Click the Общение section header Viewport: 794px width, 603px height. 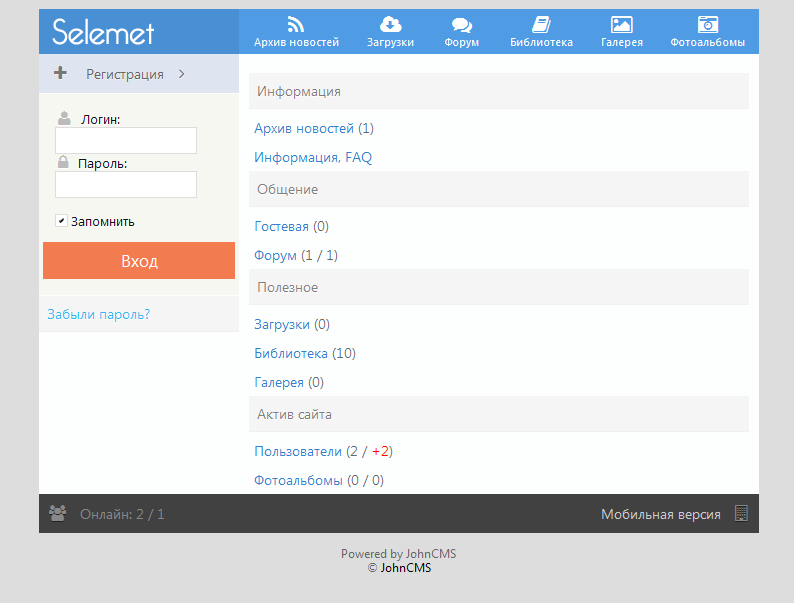tap(499, 189)
